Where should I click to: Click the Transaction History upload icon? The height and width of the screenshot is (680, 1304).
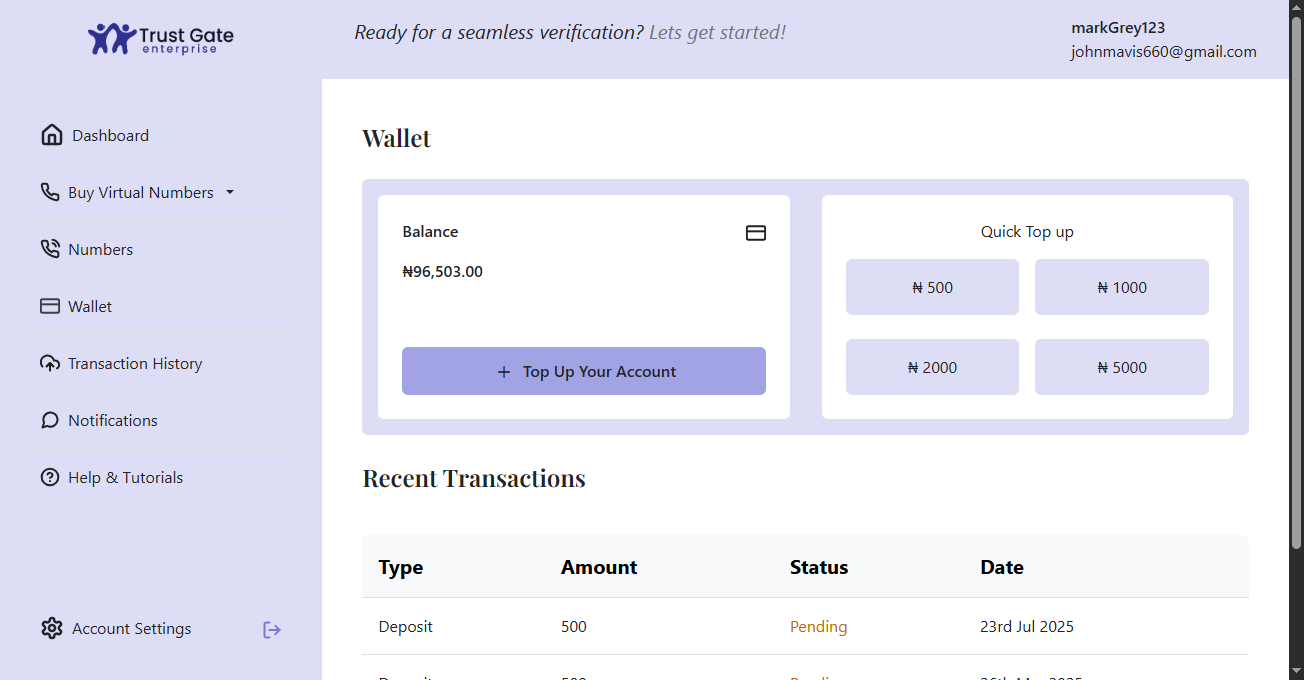coord(50,363)
